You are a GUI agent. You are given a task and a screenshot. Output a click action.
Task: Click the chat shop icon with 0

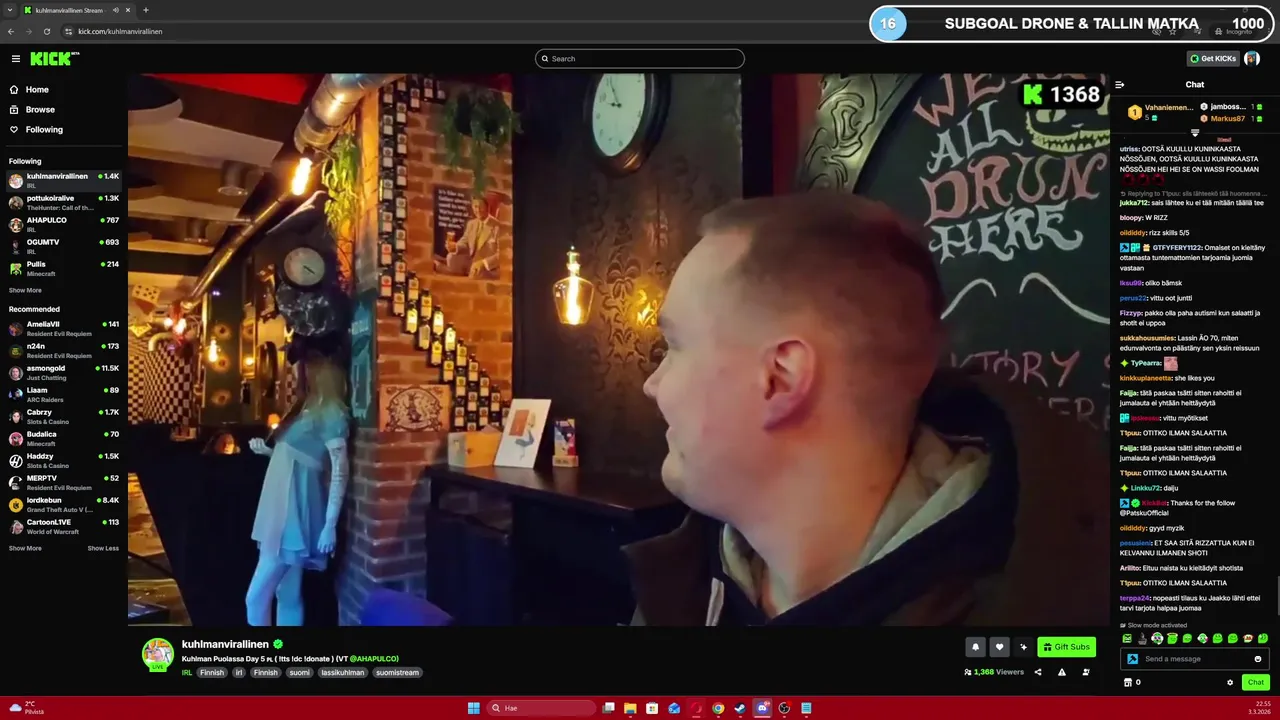tap(1132, 682)
